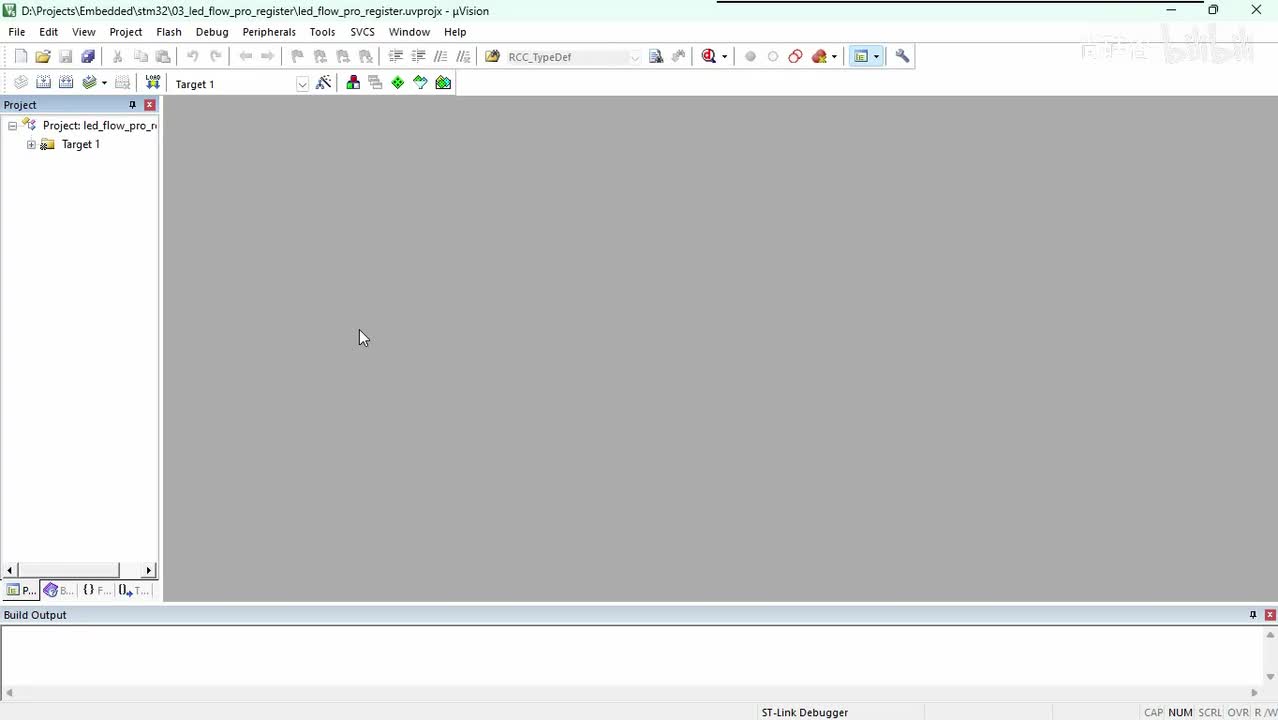Disable all breakpoints icon

click(796, 57)
